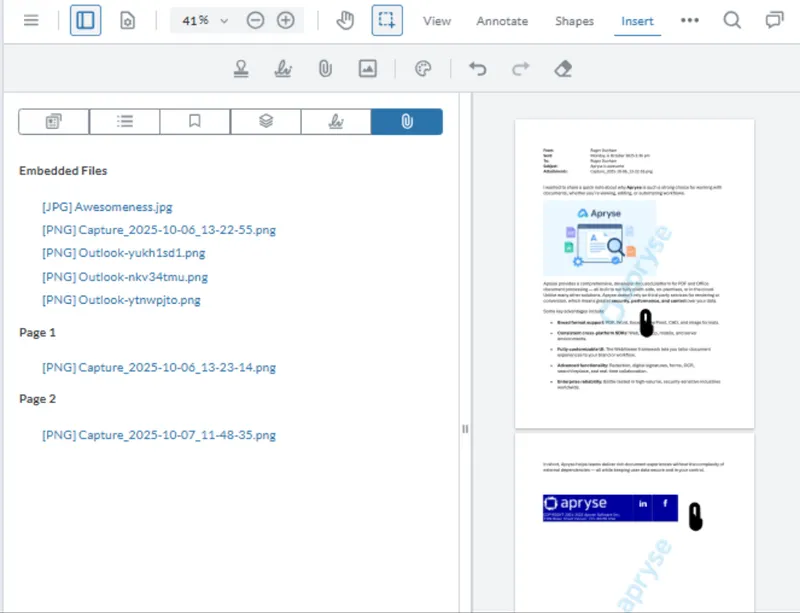Image resolution: width=800 pixels, height=613 pixels.
Task: Open Capture_2025-10-07_11-48-35.png under Page 2
Action: (159, 435)
